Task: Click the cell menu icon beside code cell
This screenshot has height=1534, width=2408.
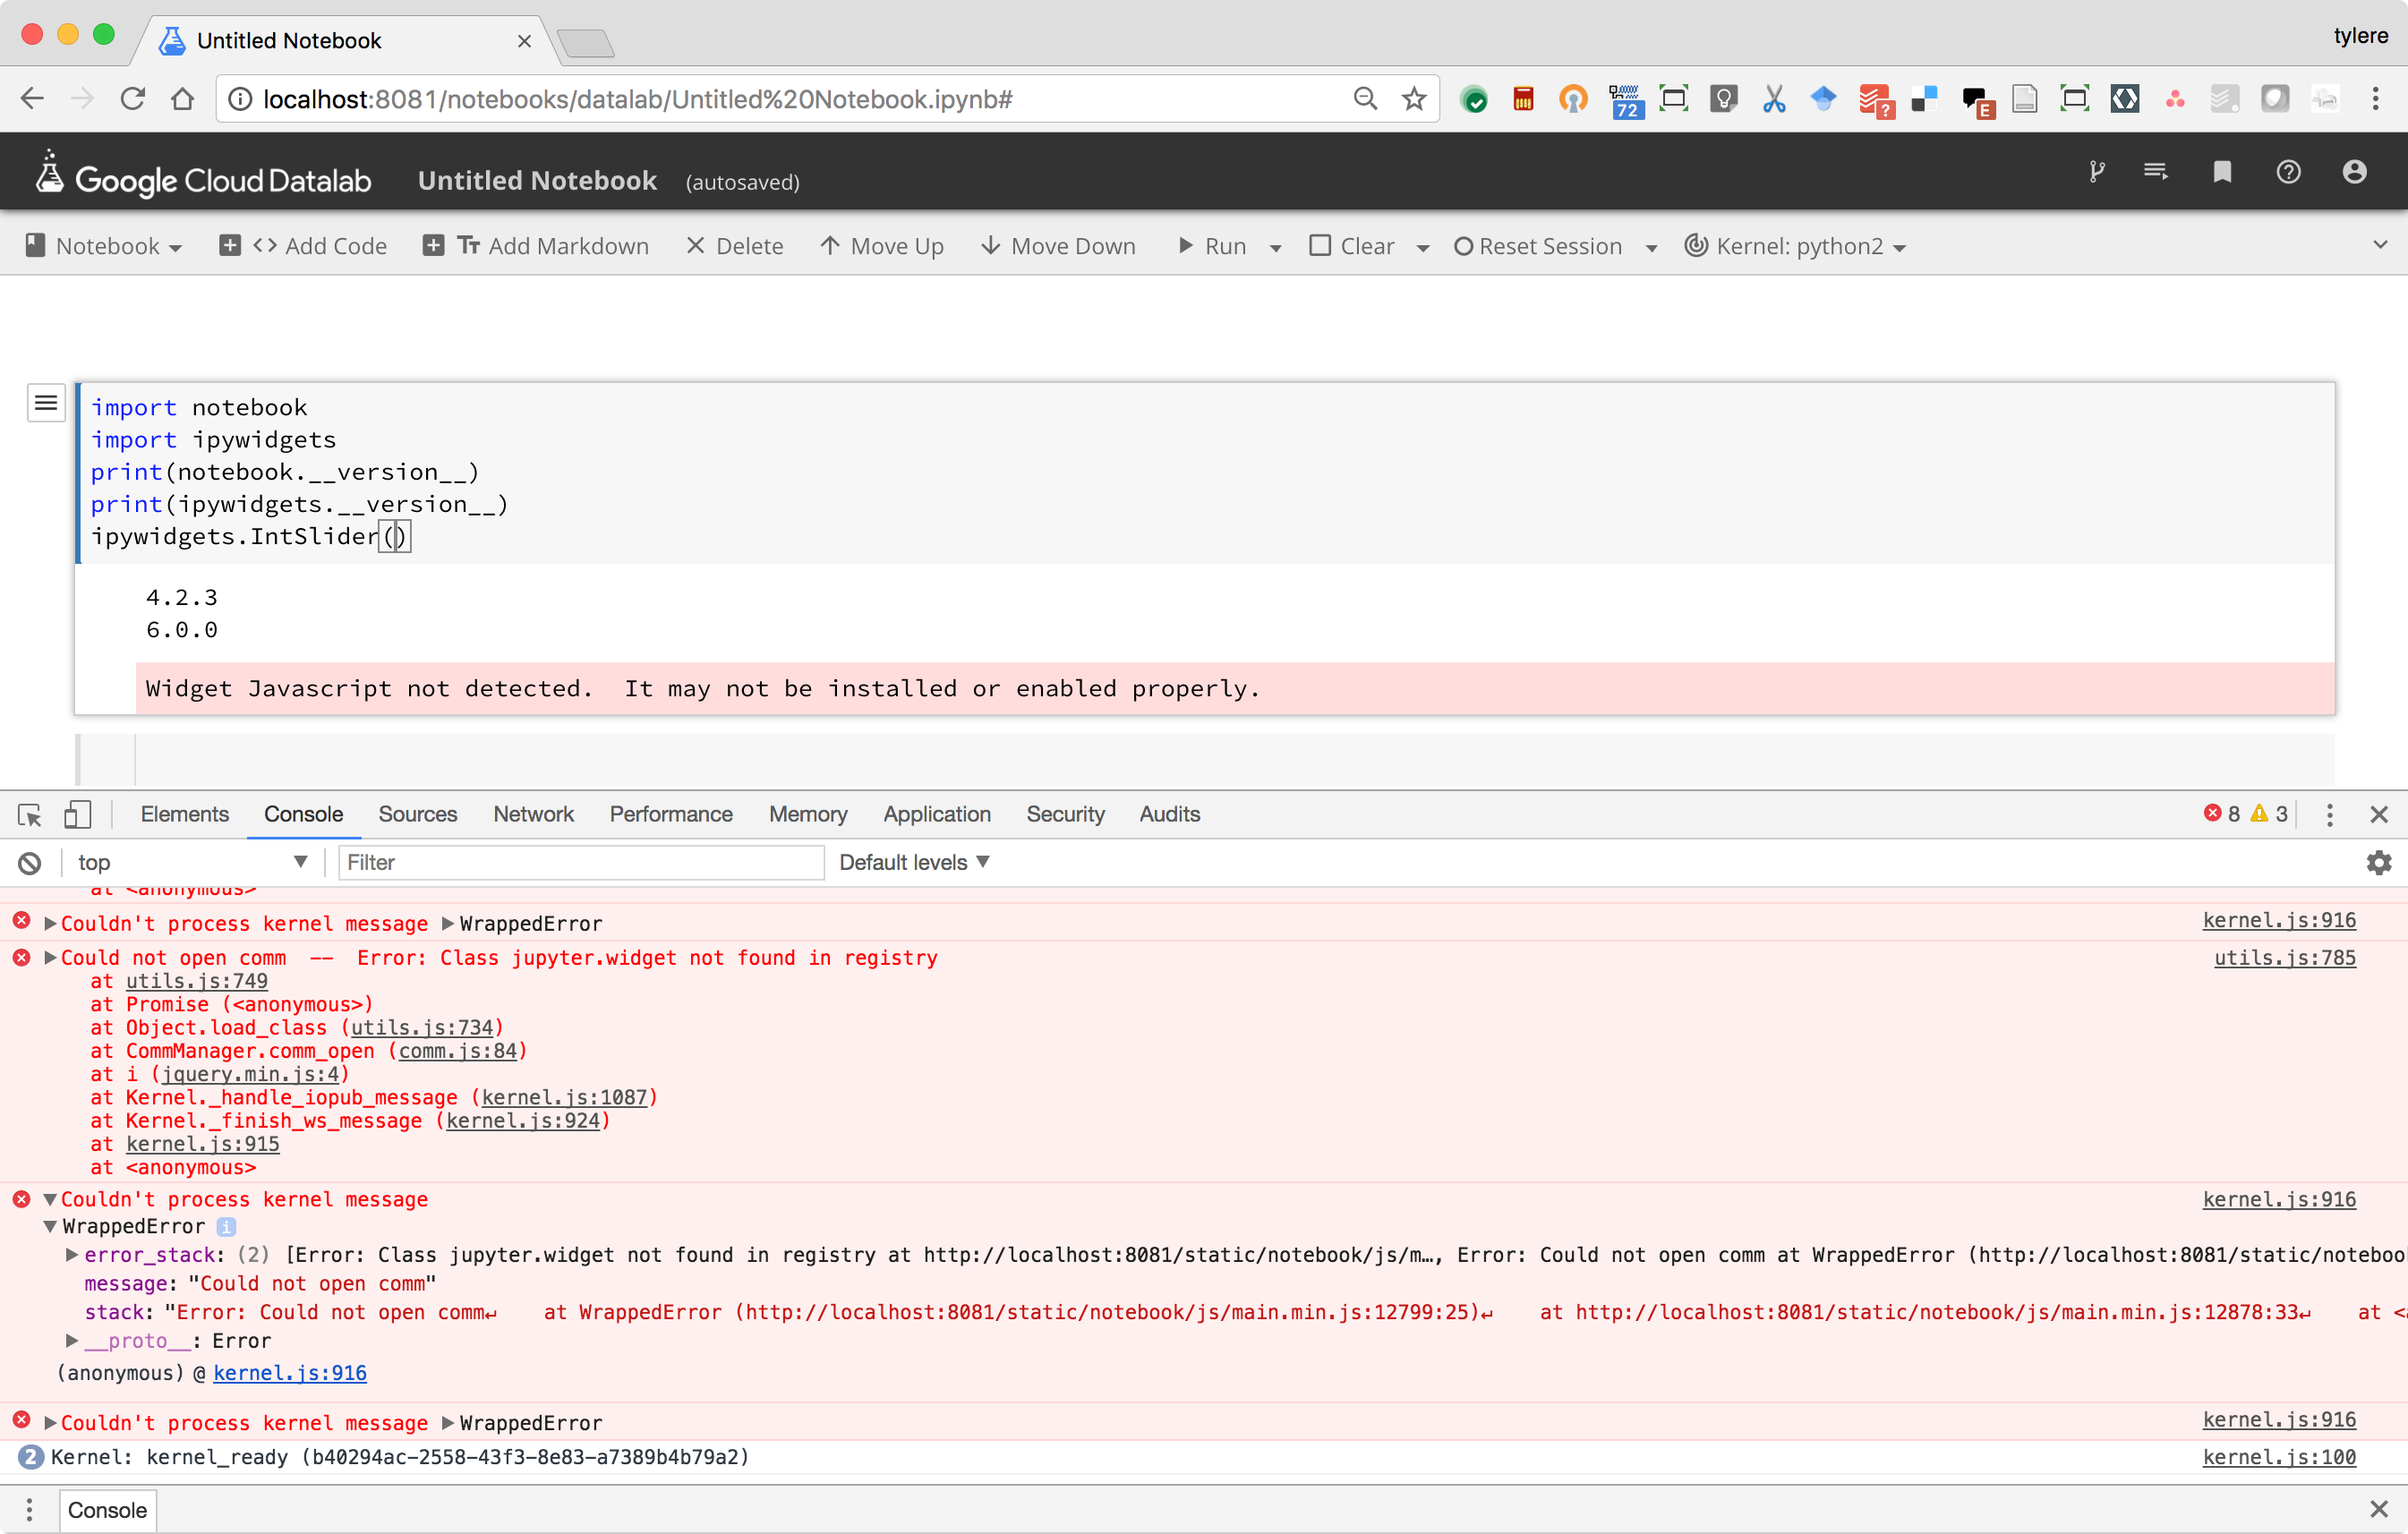Action: (46, 403)
